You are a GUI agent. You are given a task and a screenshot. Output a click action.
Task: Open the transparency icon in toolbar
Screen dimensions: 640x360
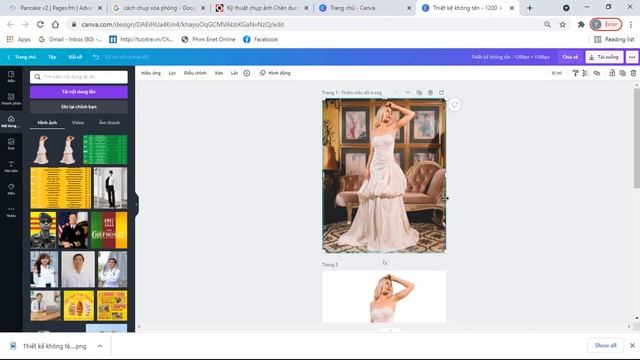586,73
